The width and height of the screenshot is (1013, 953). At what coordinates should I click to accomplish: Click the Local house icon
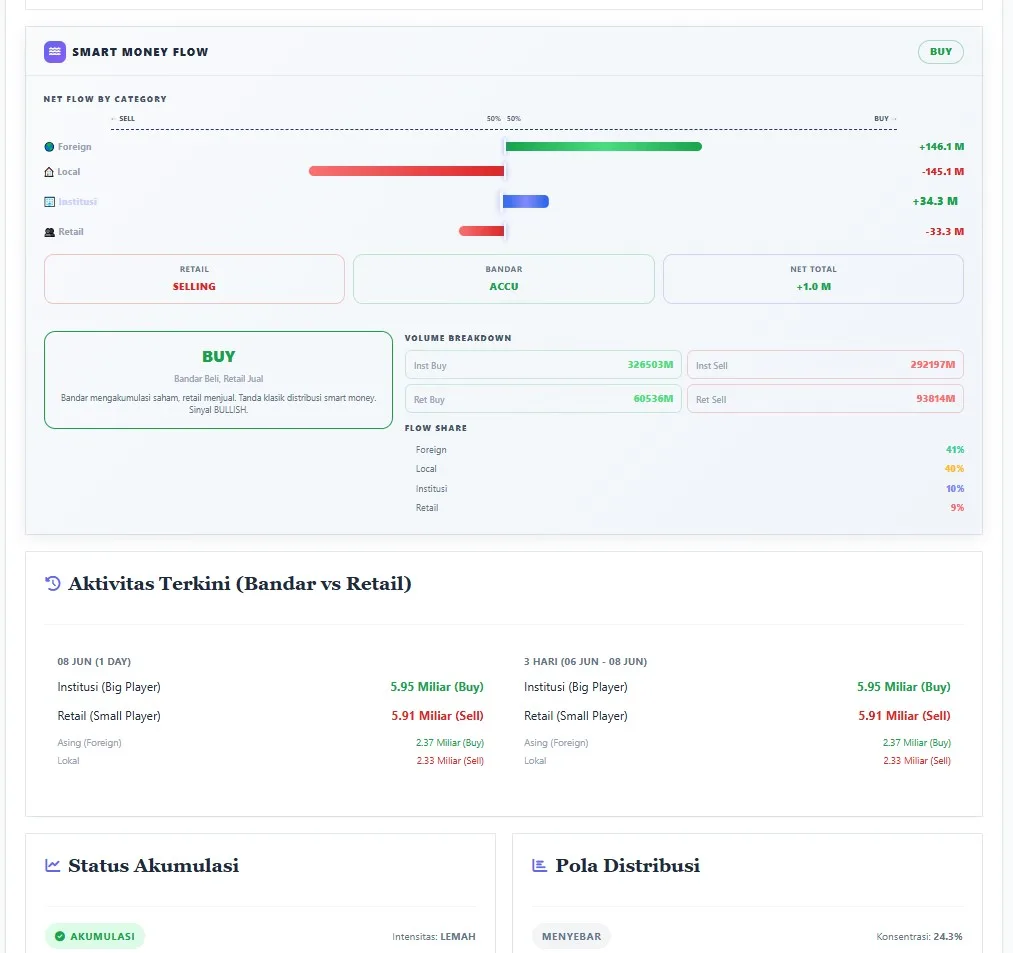(49, 172)
